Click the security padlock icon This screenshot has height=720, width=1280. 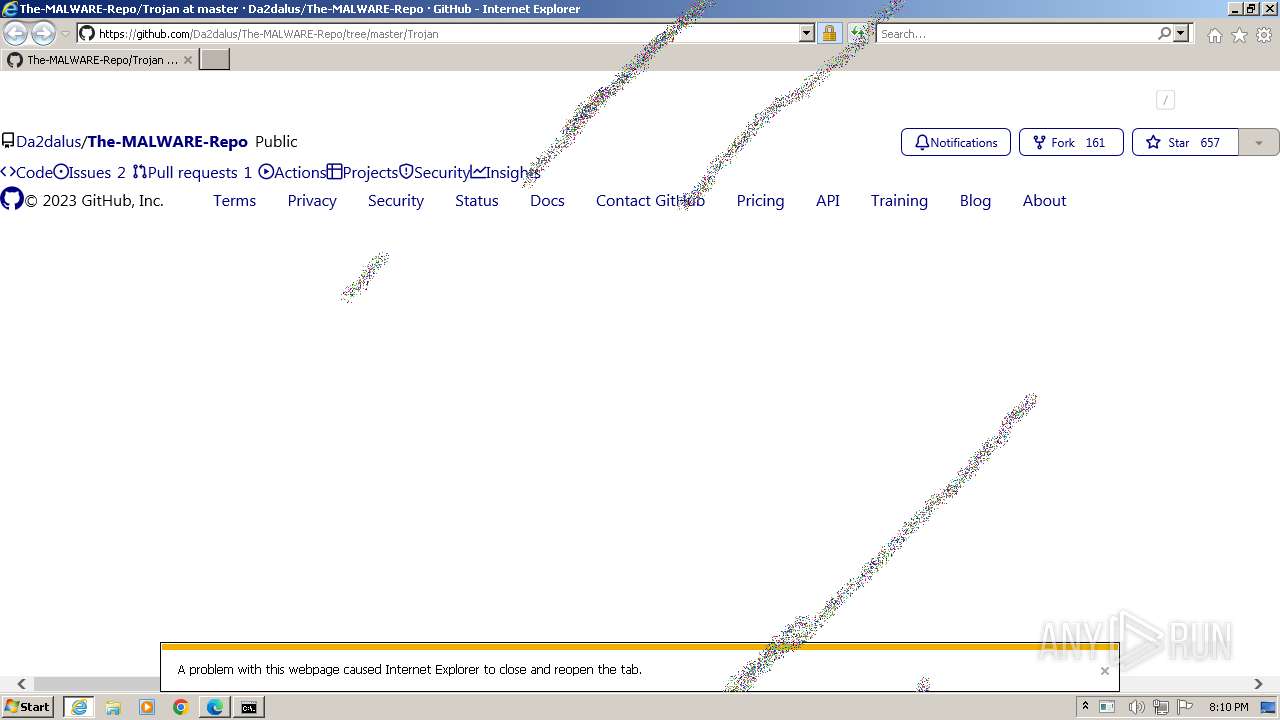pos(829,33)
